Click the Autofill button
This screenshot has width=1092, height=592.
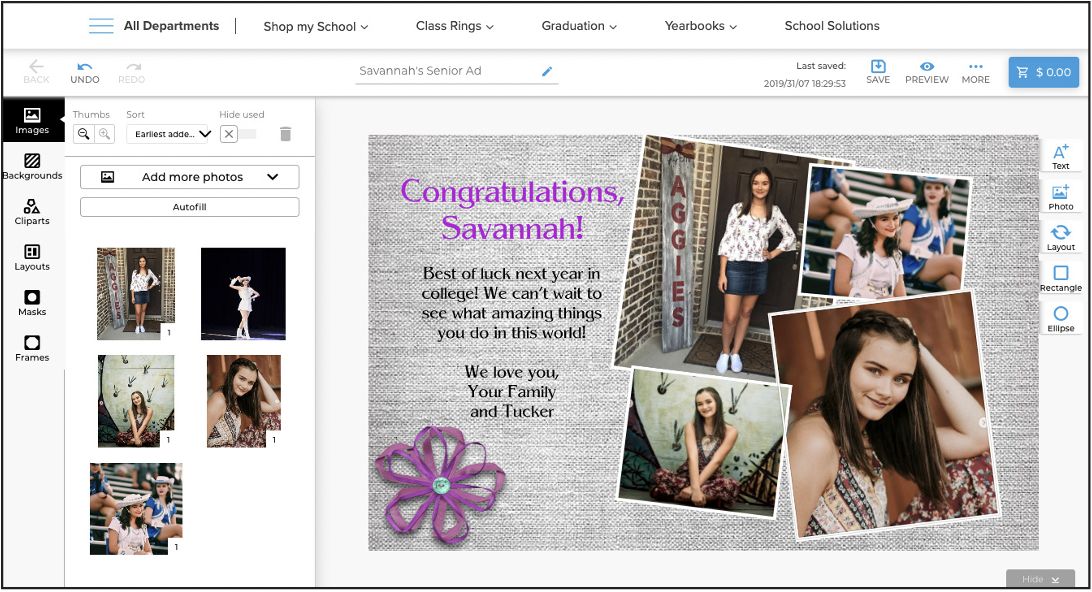(x=189, y=207)
